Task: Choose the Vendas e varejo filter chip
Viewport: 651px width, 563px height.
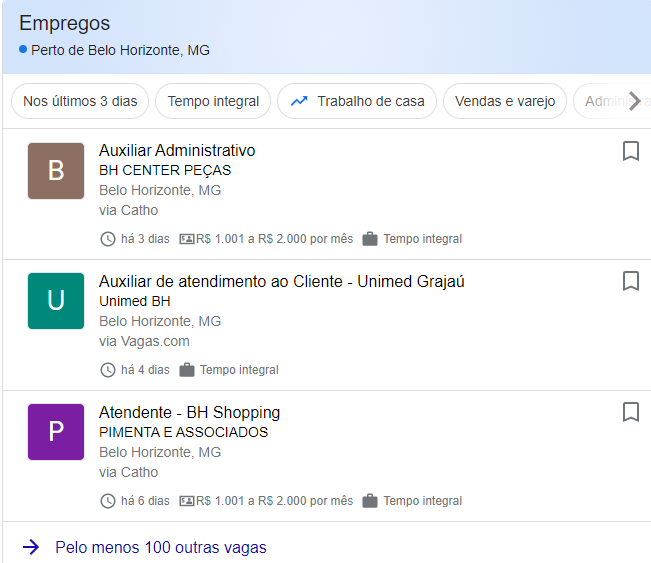Action: [x=505, y=101]
